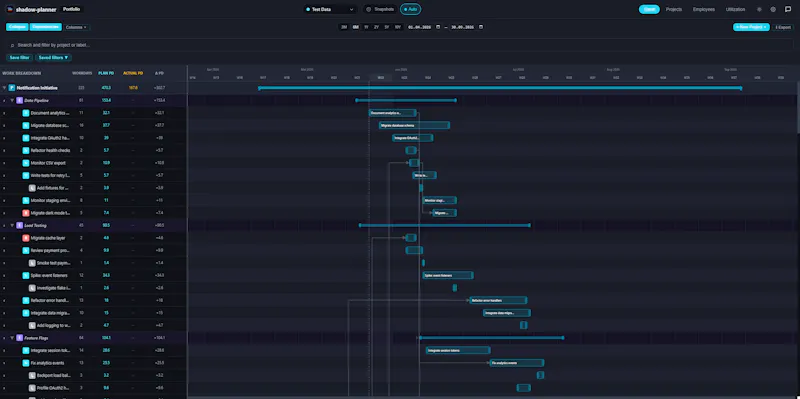The image size is (800, 399).
Task: Click the Integrate session tokens task icon
Action: click(26, 351)
